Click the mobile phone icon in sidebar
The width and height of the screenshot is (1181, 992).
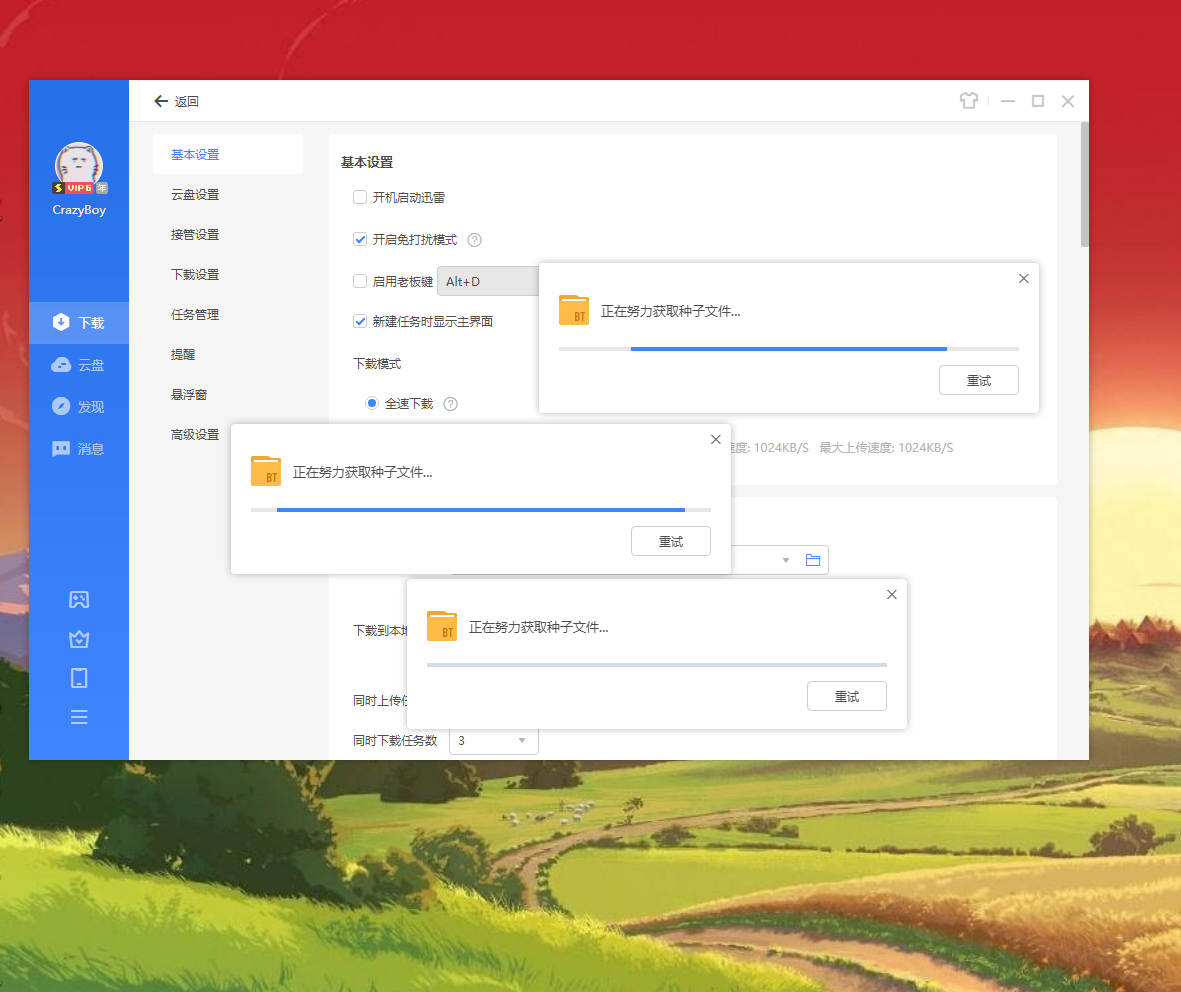[79, 678]
